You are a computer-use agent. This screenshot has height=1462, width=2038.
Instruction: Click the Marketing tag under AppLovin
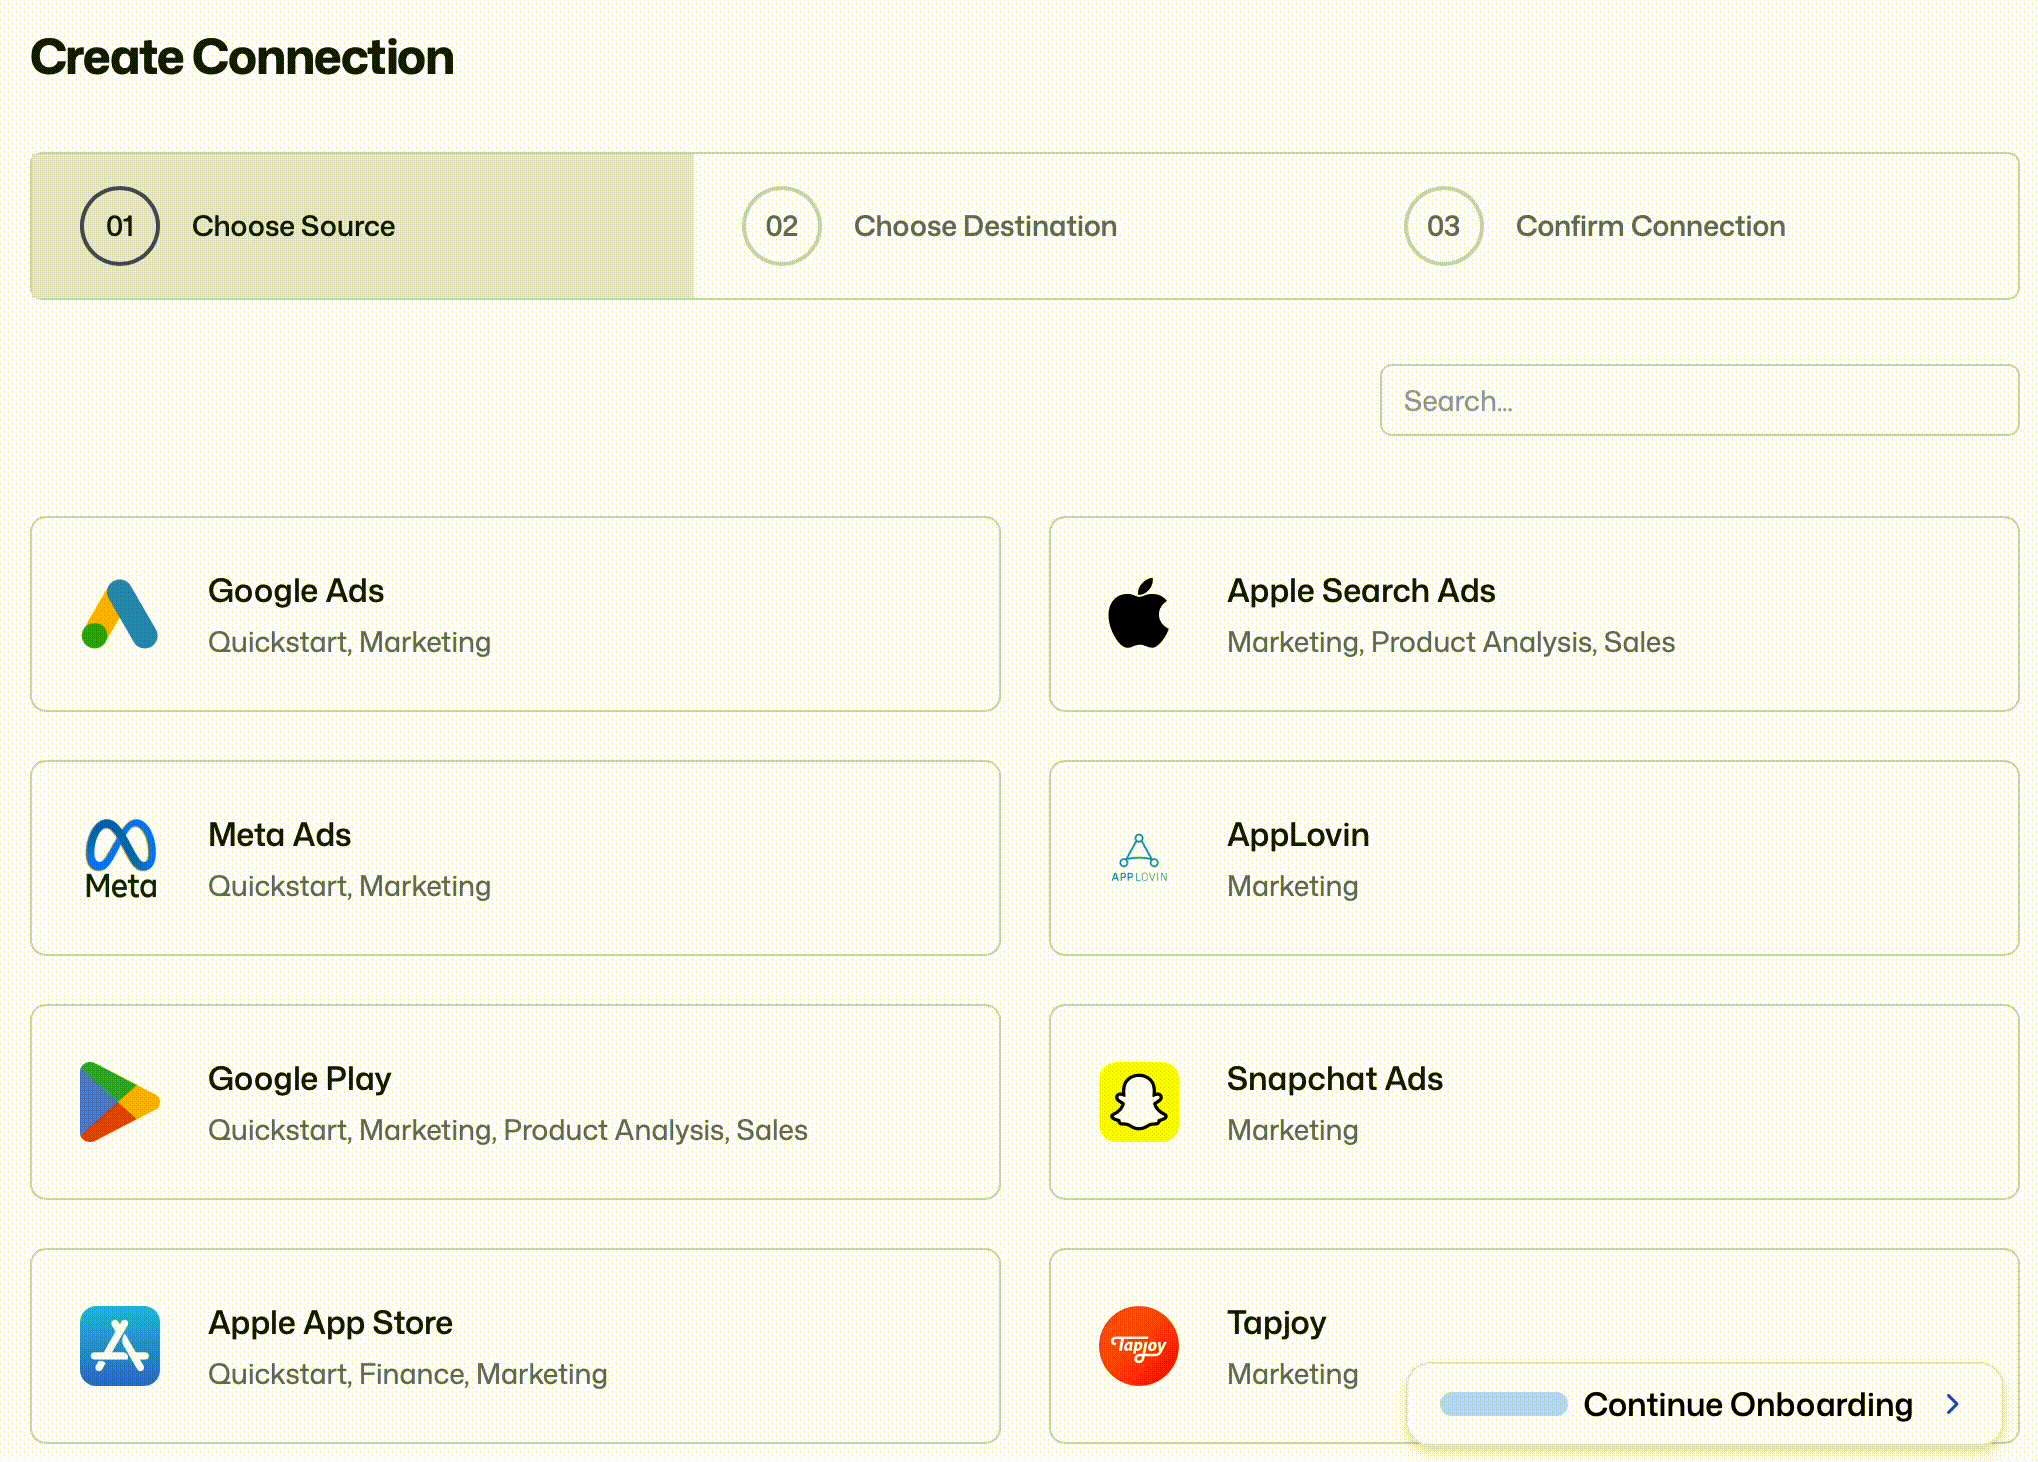point(1293,886)
